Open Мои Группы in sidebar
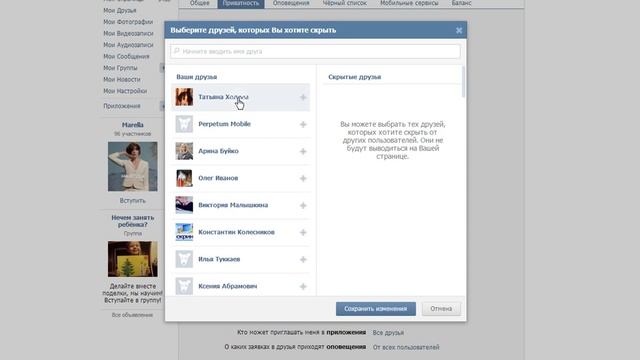This screenshot has width=640, height=360. click(x=120, y=68)
